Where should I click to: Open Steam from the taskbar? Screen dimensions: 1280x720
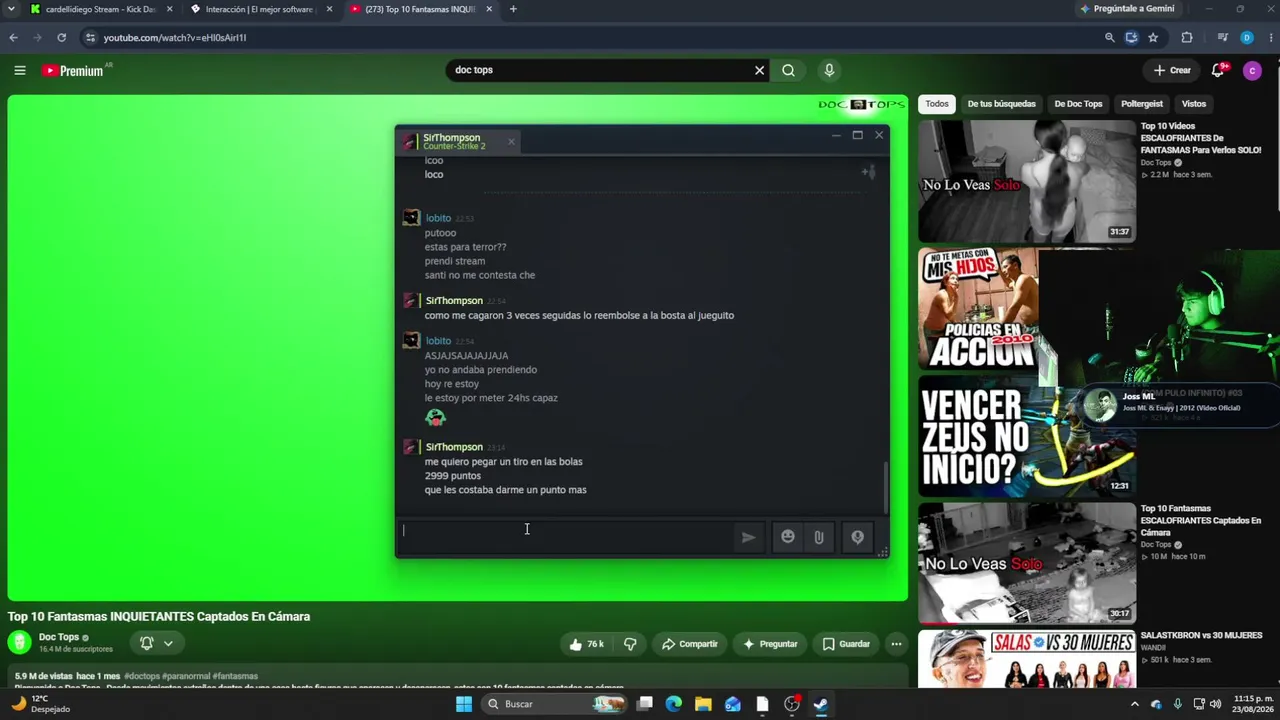(x=821, y=704)
